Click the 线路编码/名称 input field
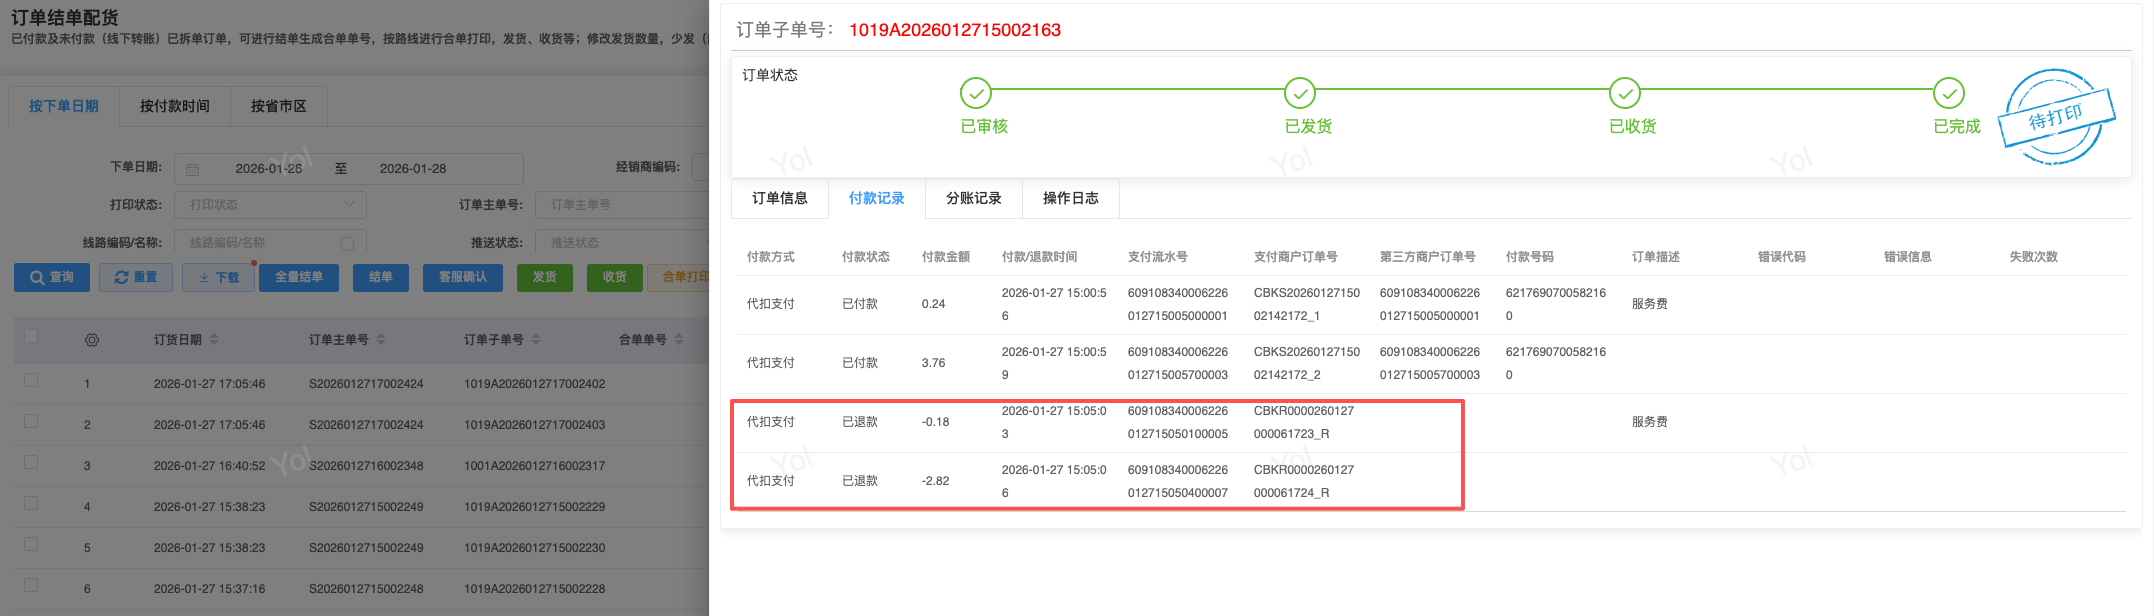2154x616 pixels. tap(270, 243)
